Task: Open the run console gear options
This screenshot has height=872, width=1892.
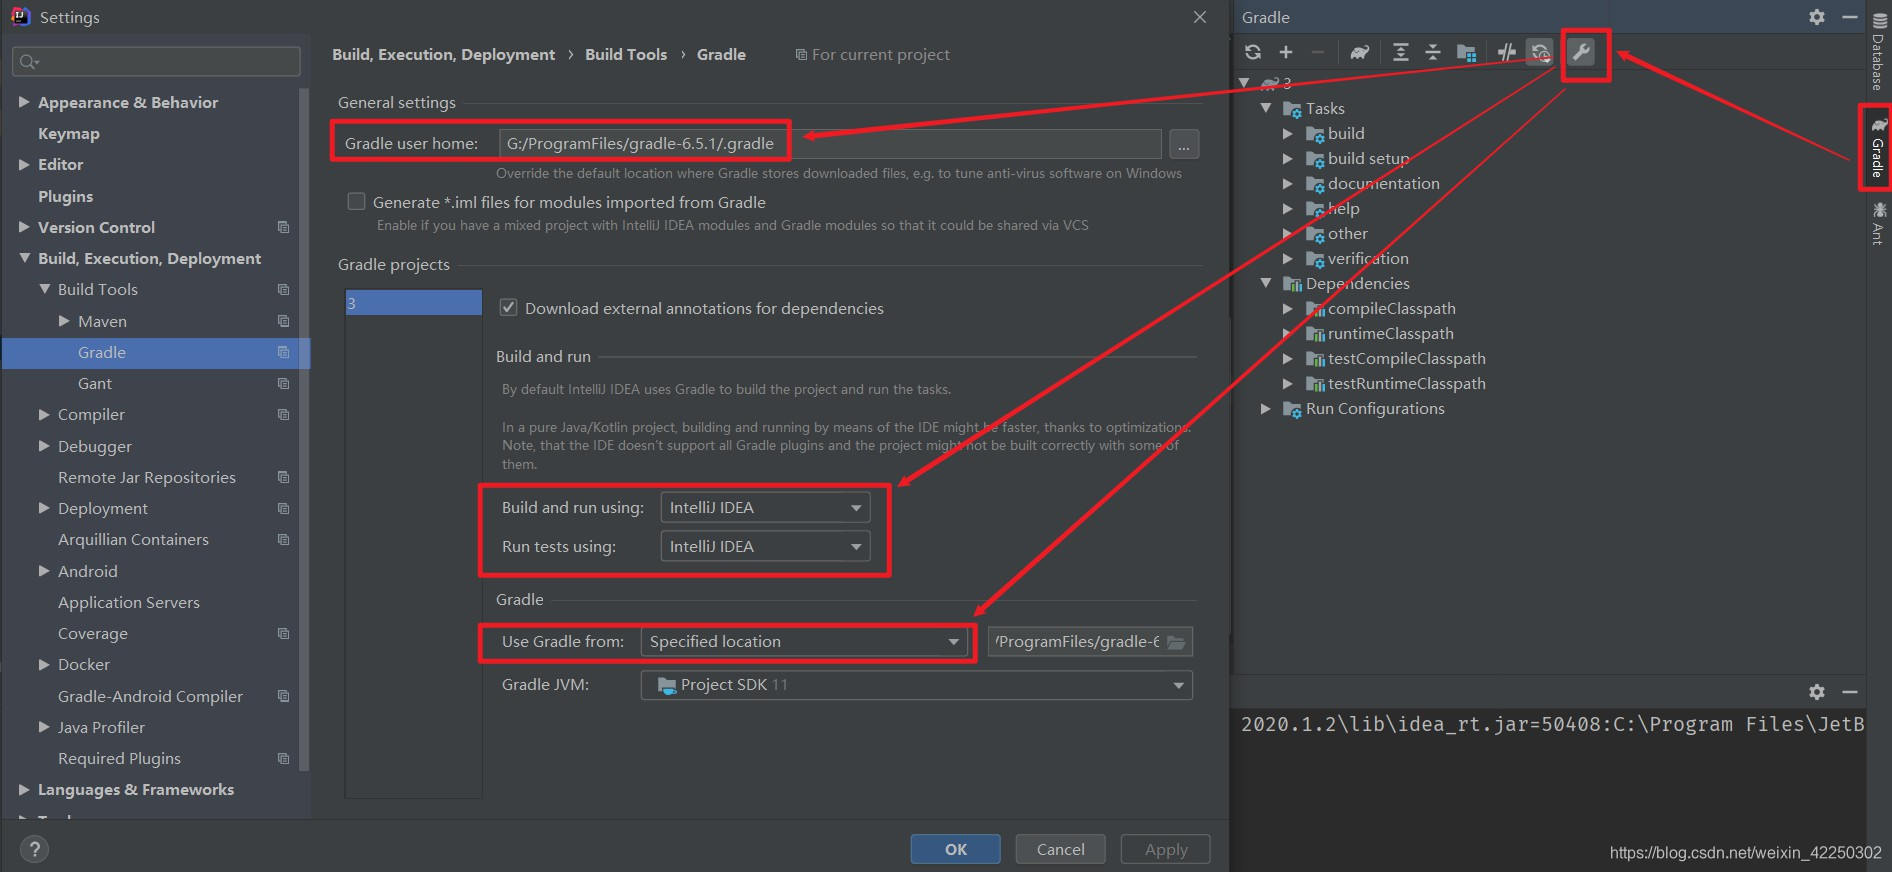Action: coord(1817,692)
